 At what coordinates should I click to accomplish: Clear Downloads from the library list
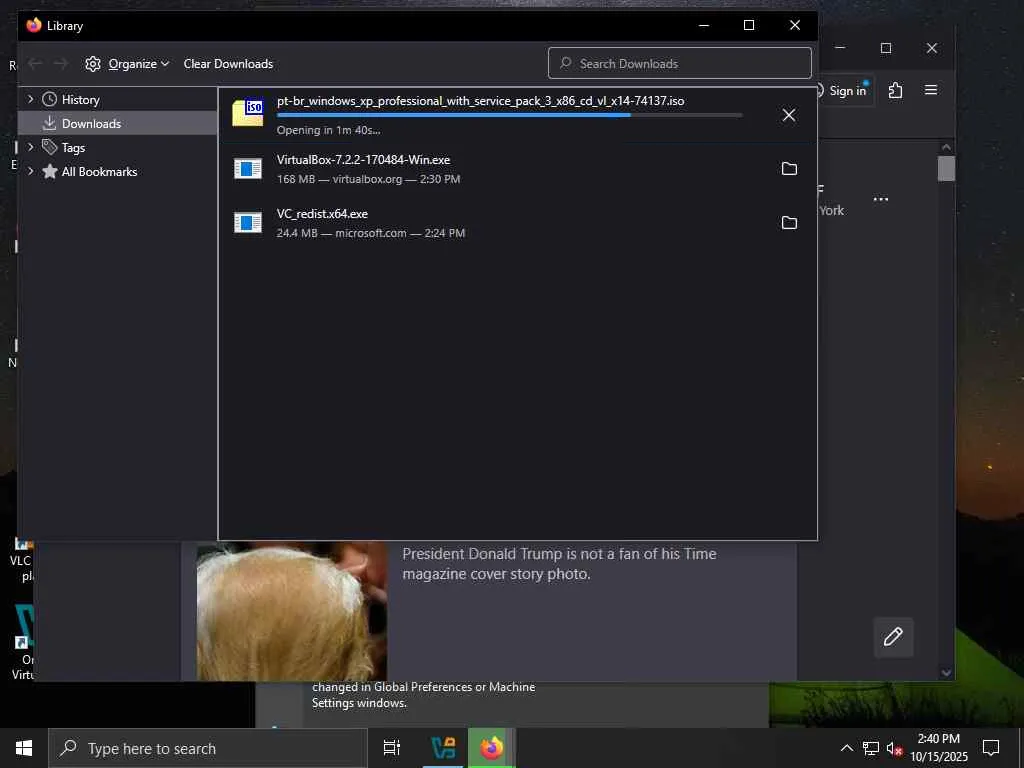click(x=228, y=63)
